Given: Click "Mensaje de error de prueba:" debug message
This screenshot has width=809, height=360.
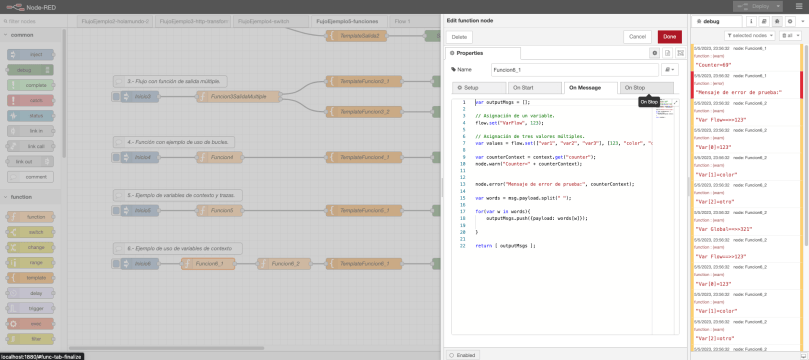Looking at the screenshot, I should pos(739,92).
